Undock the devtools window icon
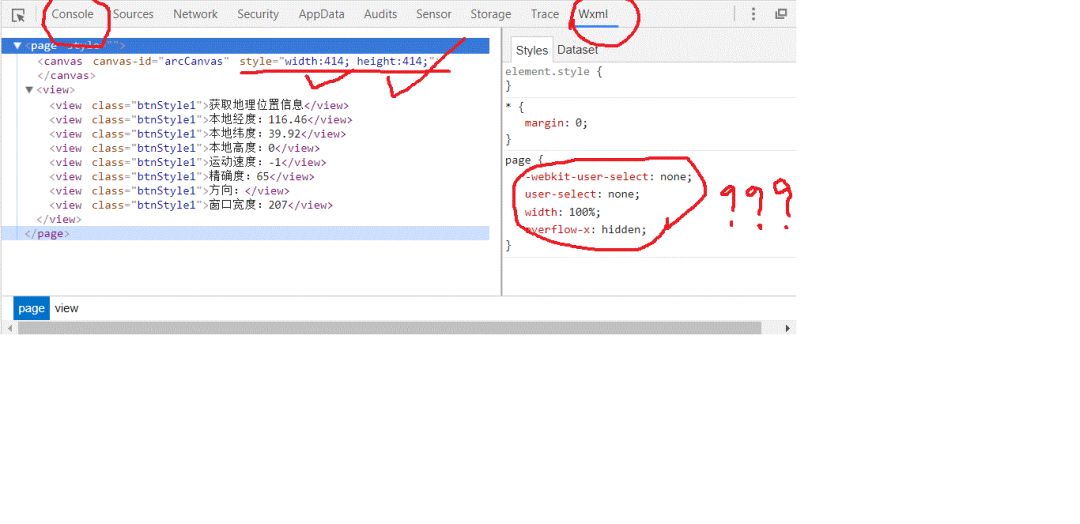The height and width of the screenshot is (524, 1080). pos(780,14)
